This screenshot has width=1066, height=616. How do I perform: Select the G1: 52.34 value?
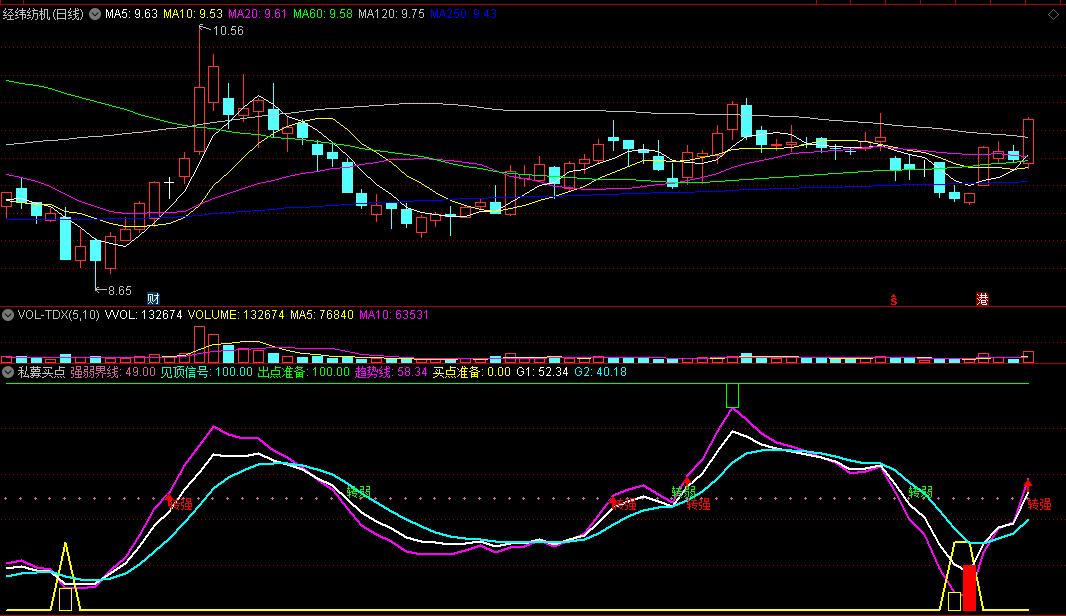coord(543,372)
